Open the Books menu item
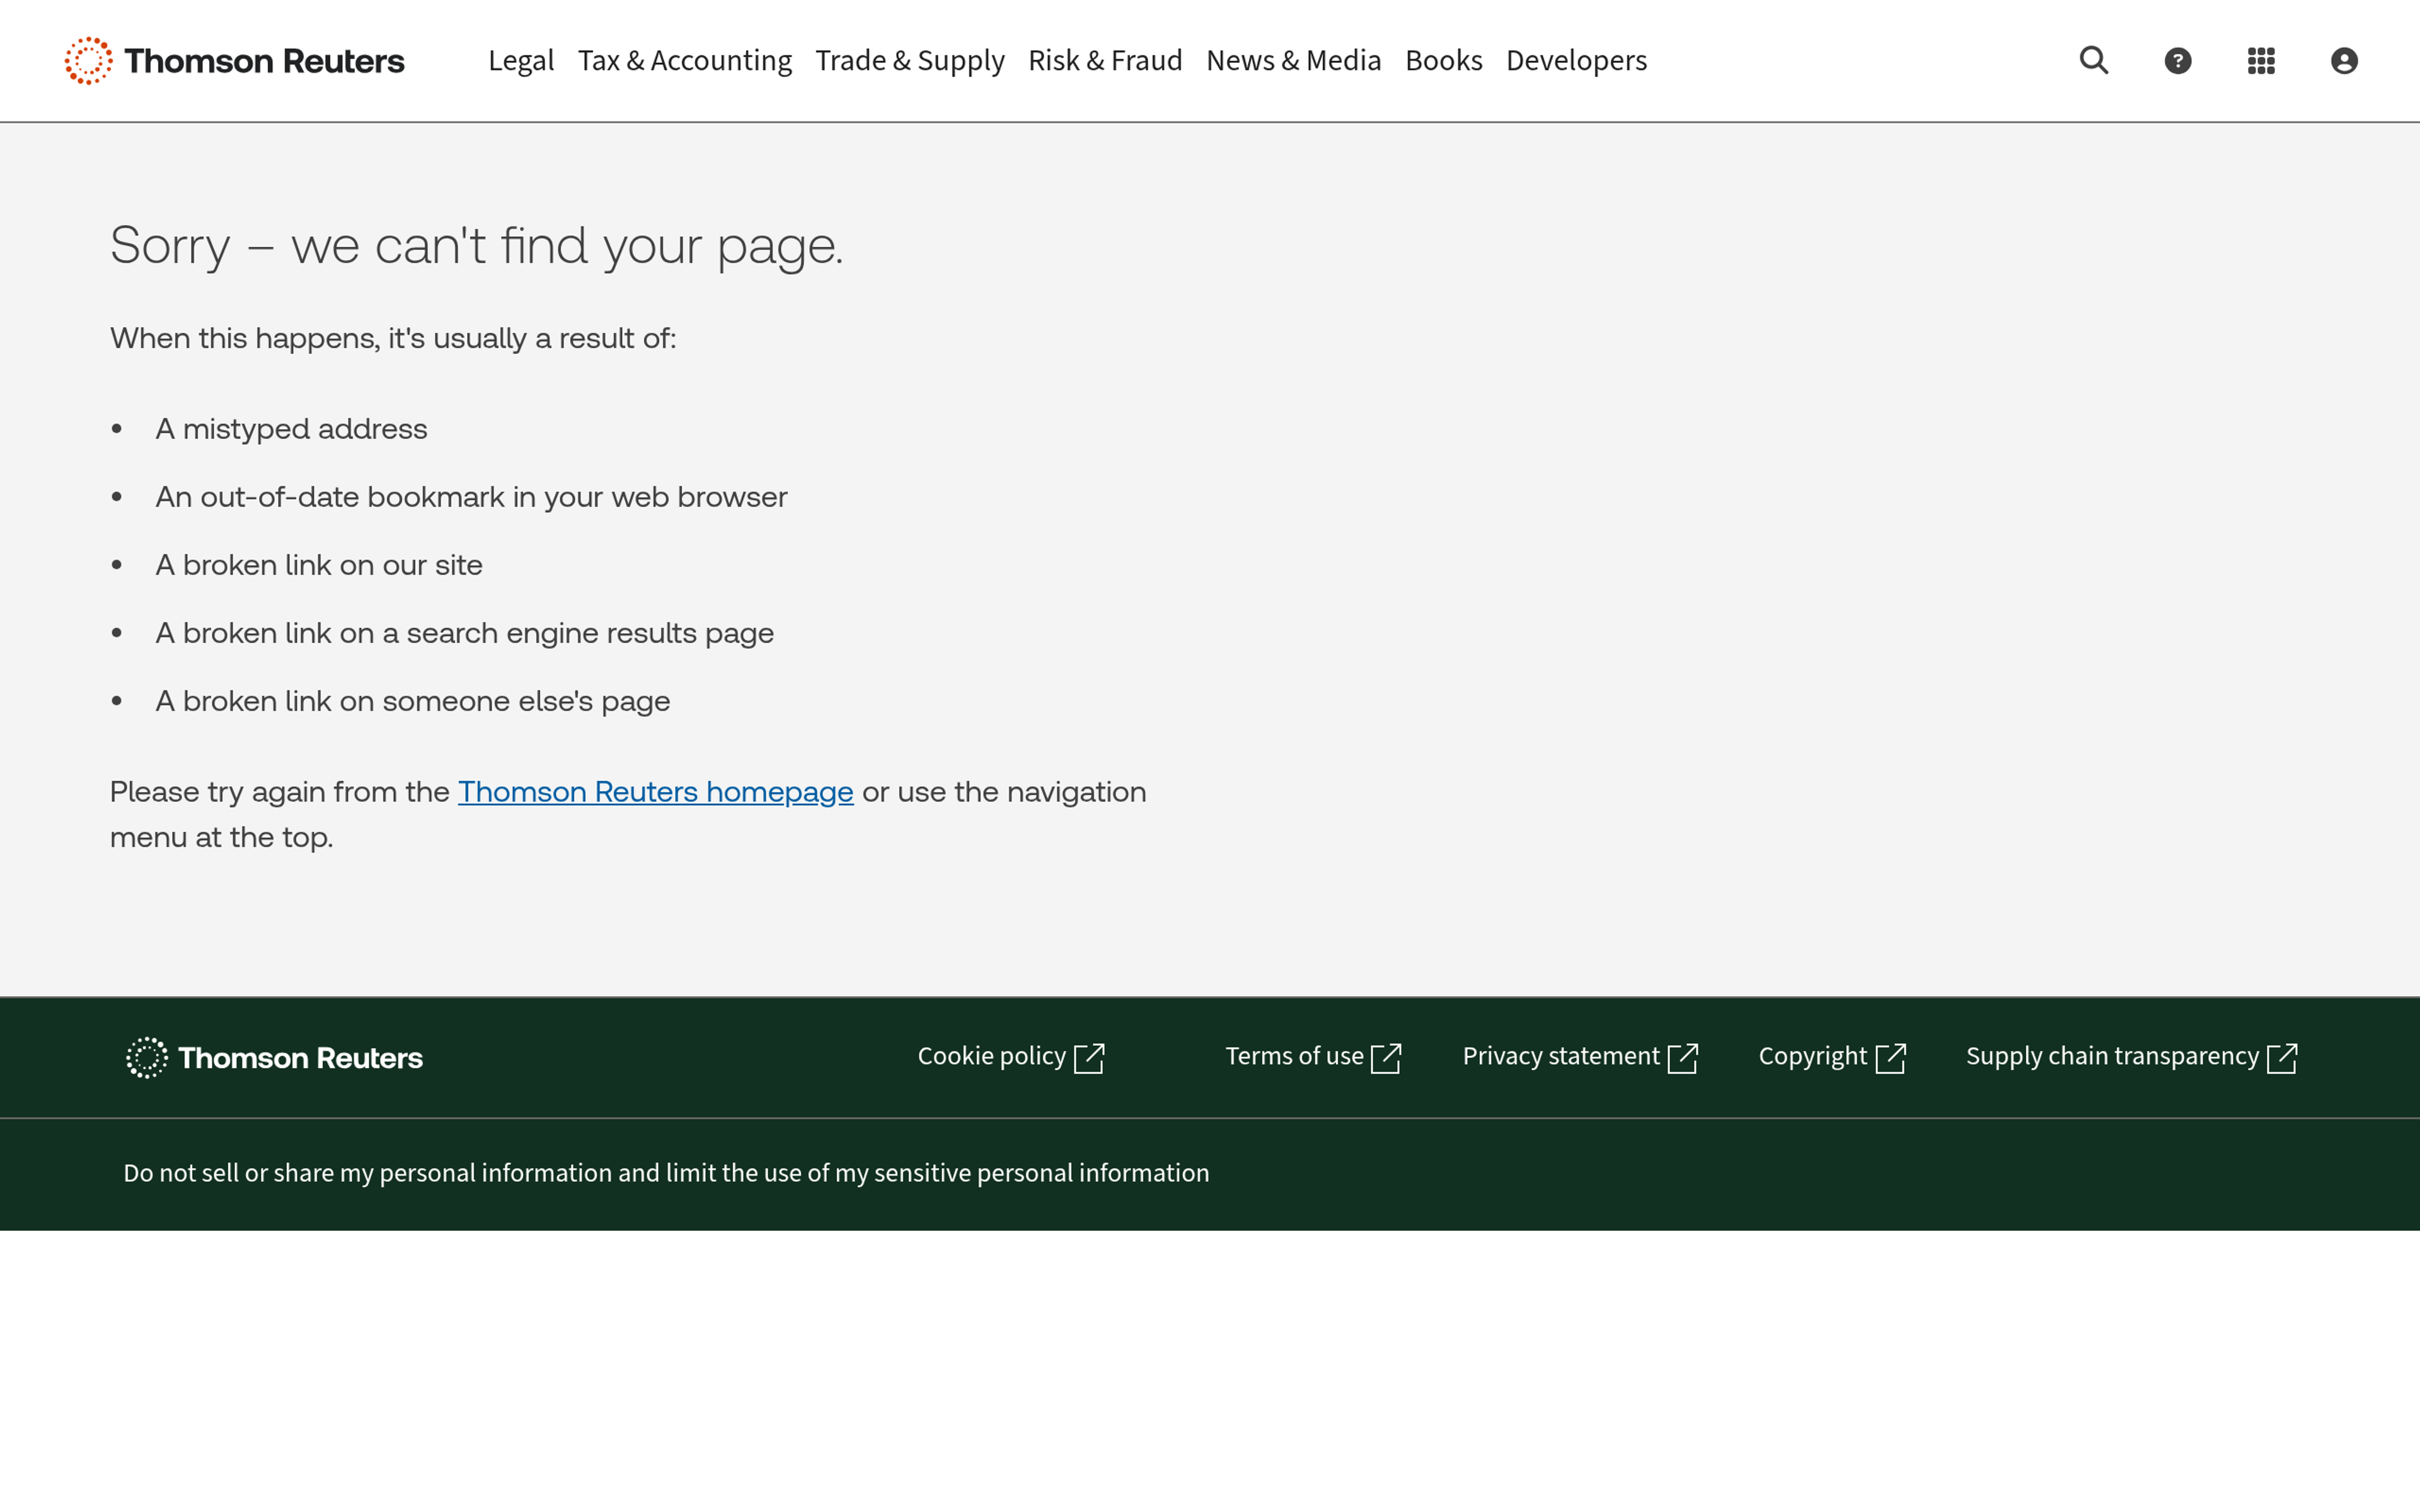 pos(1444,61)
